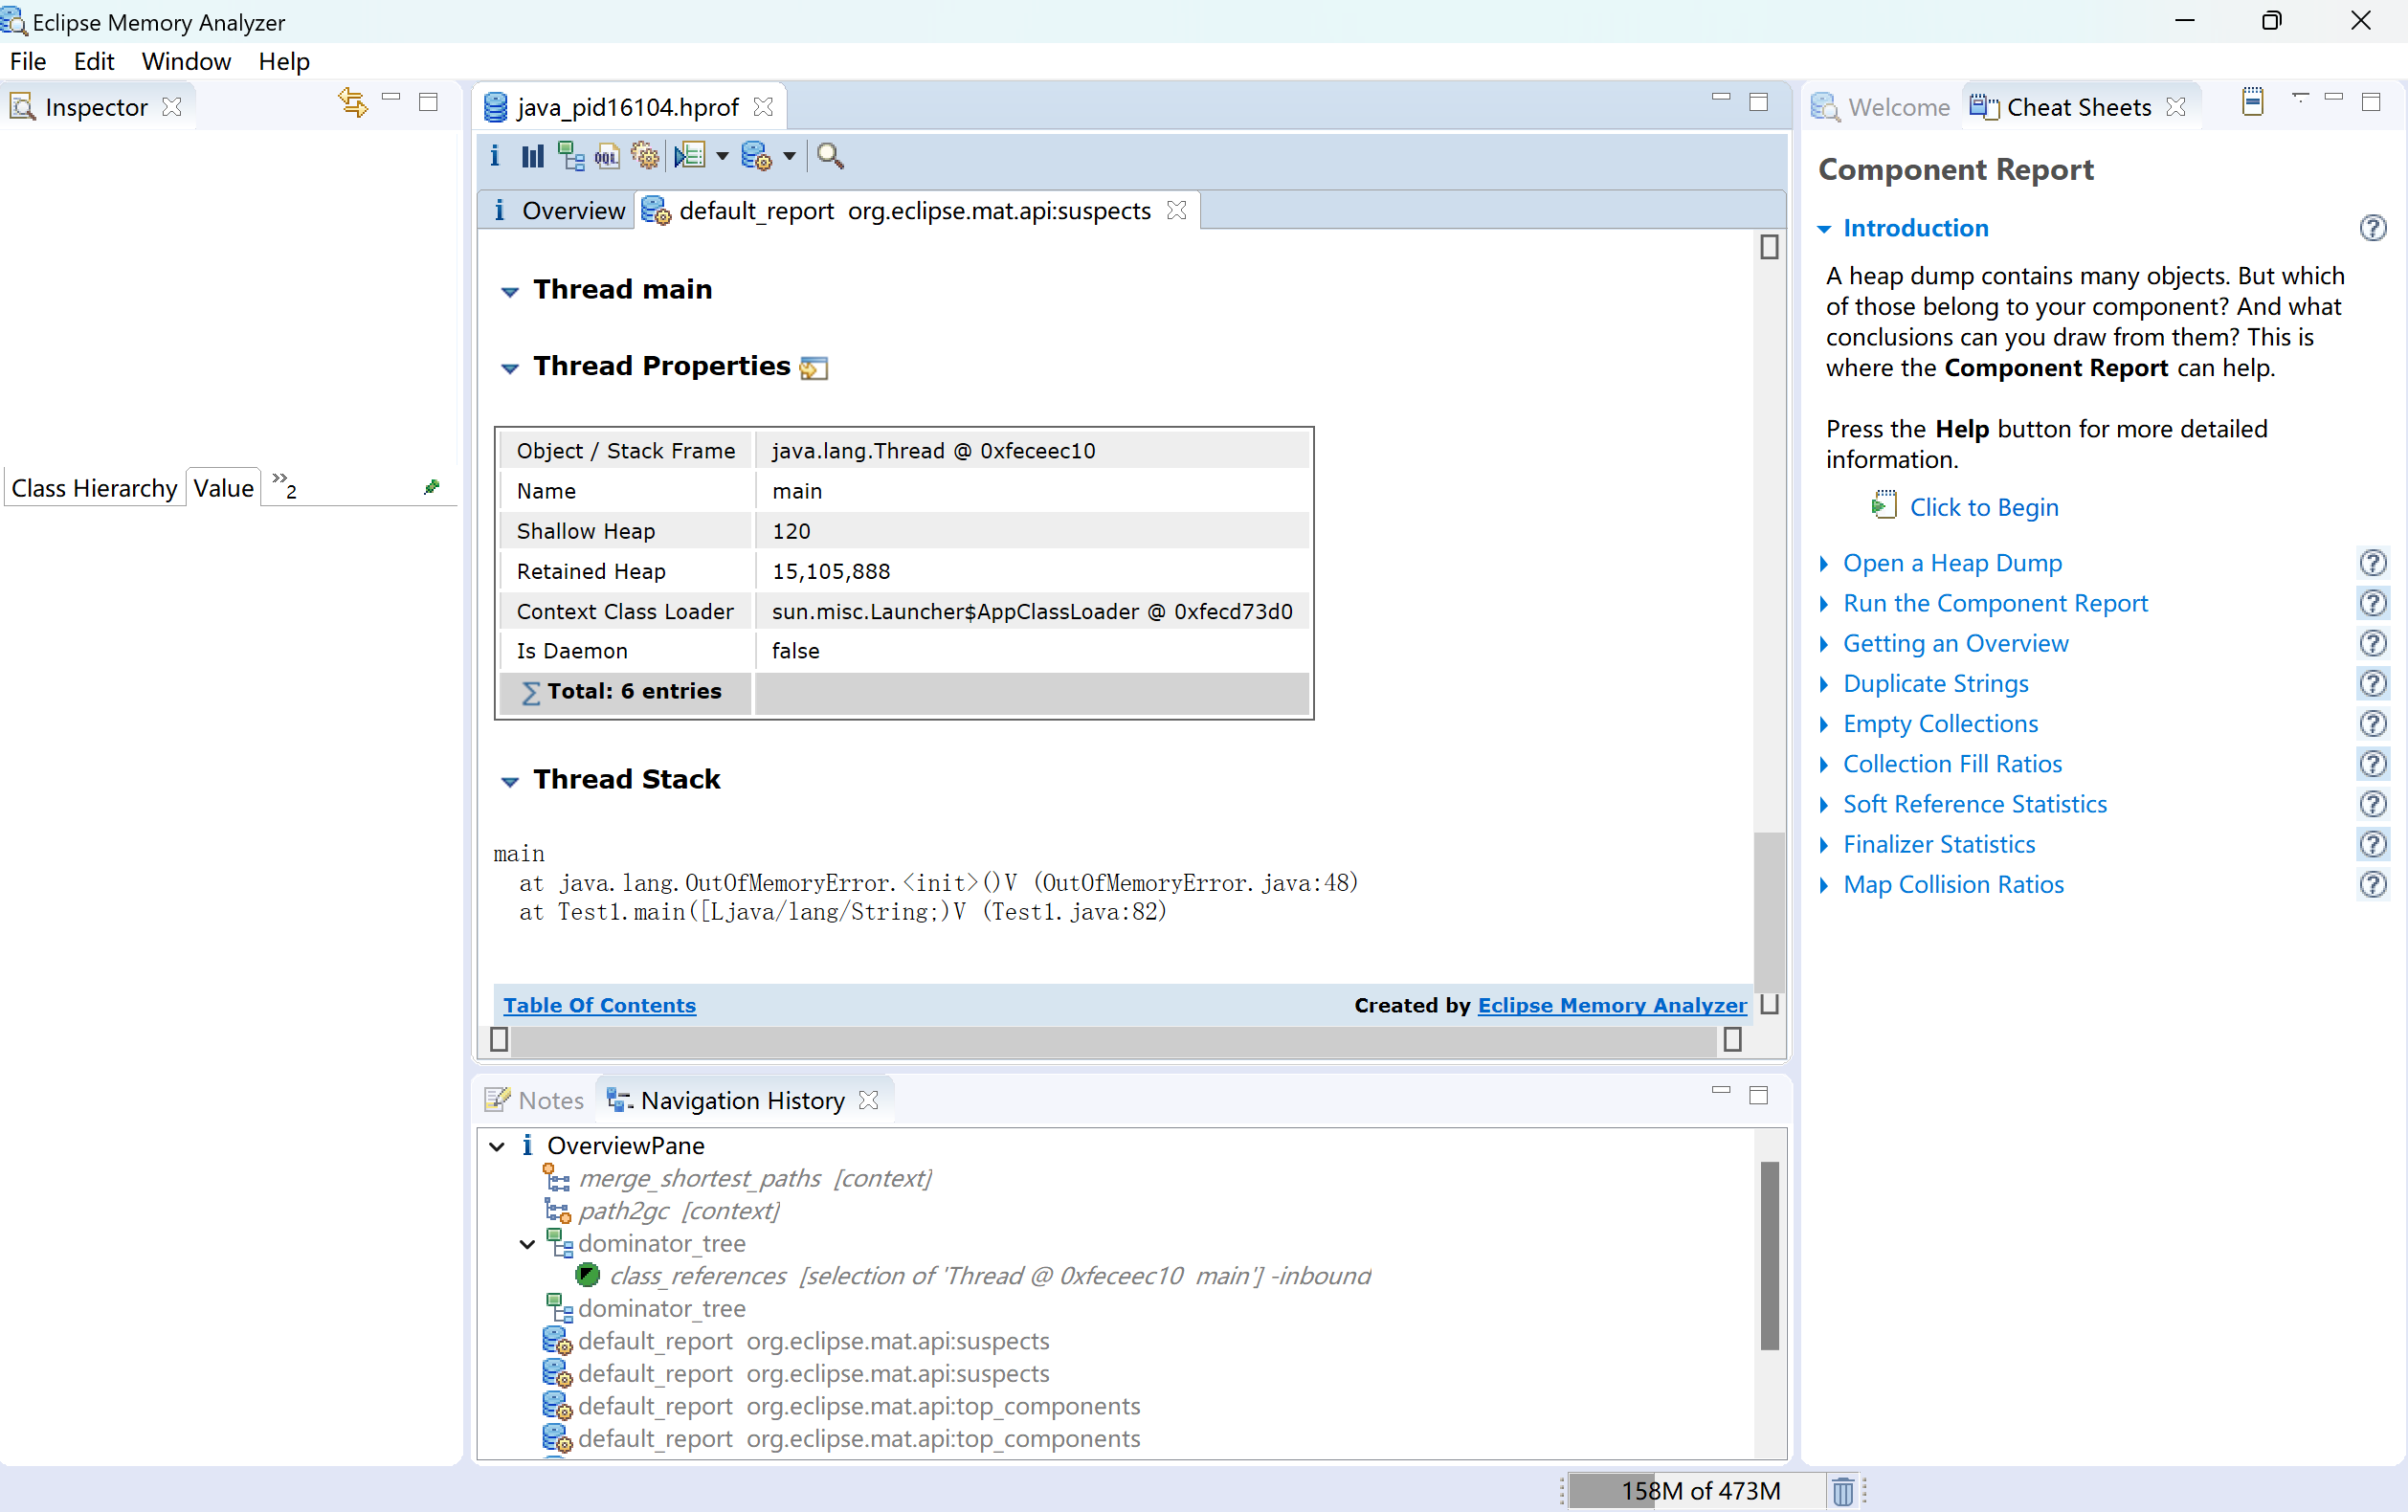
Task: Open the dominator tree toolbar icon
Action: [x=570, y=156]
